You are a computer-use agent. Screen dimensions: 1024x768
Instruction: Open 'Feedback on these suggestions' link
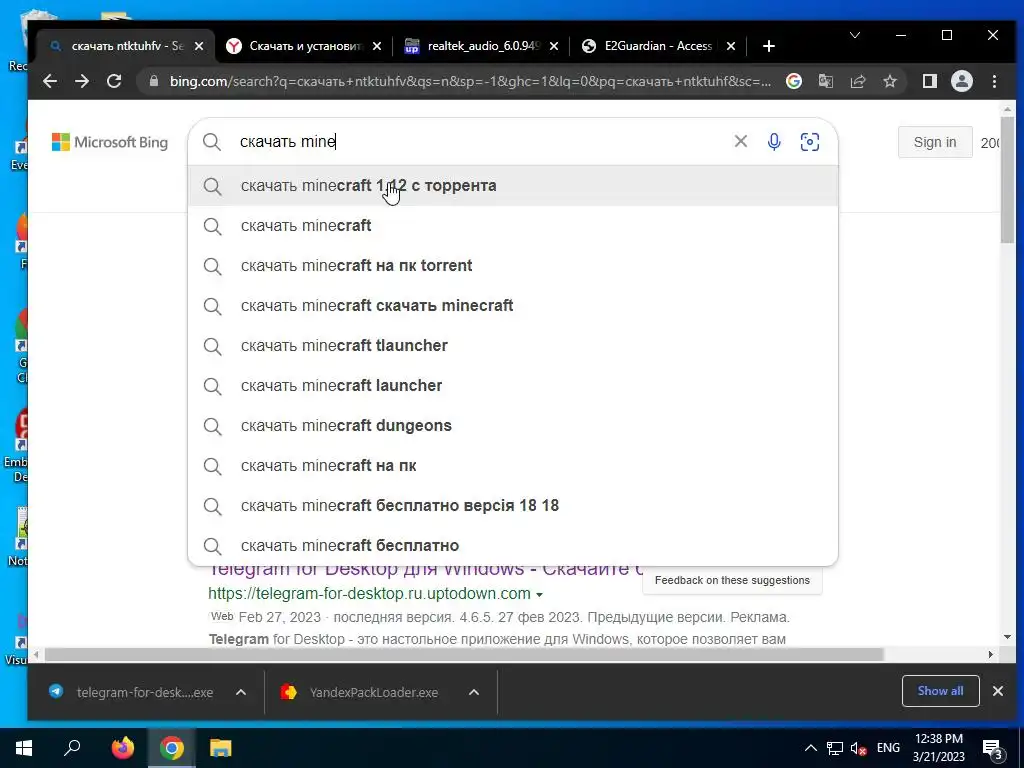pyautogui.click(x=732, y=580)
